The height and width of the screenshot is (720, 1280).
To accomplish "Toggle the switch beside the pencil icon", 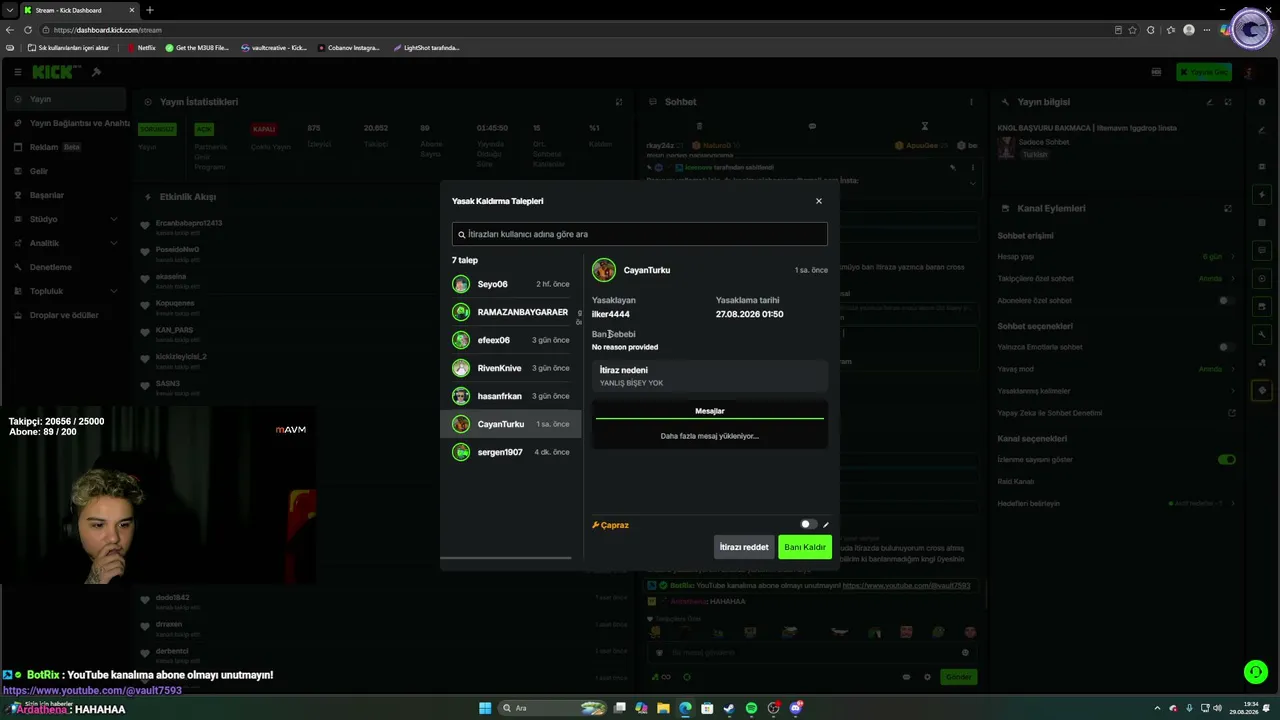I will pyautogui.click(x=808, y=524).
